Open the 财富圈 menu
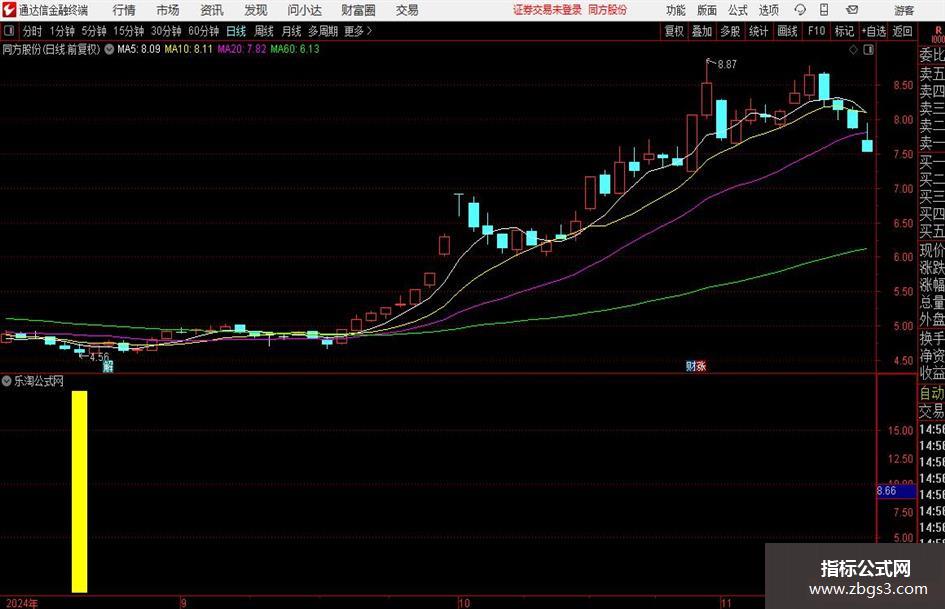This screenshot has width=945, height=609. tap(358, 10)
